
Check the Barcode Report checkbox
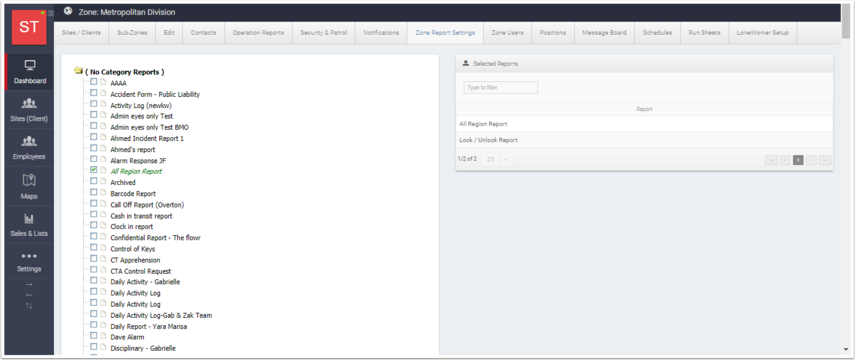[x=94, y=192]
